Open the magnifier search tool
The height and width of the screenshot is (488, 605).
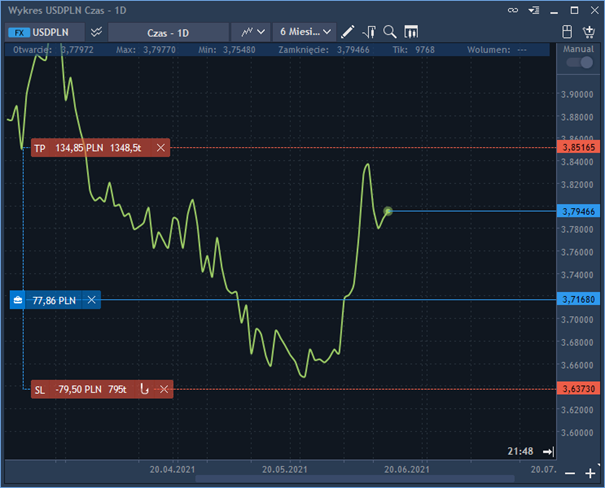point(390,32)
